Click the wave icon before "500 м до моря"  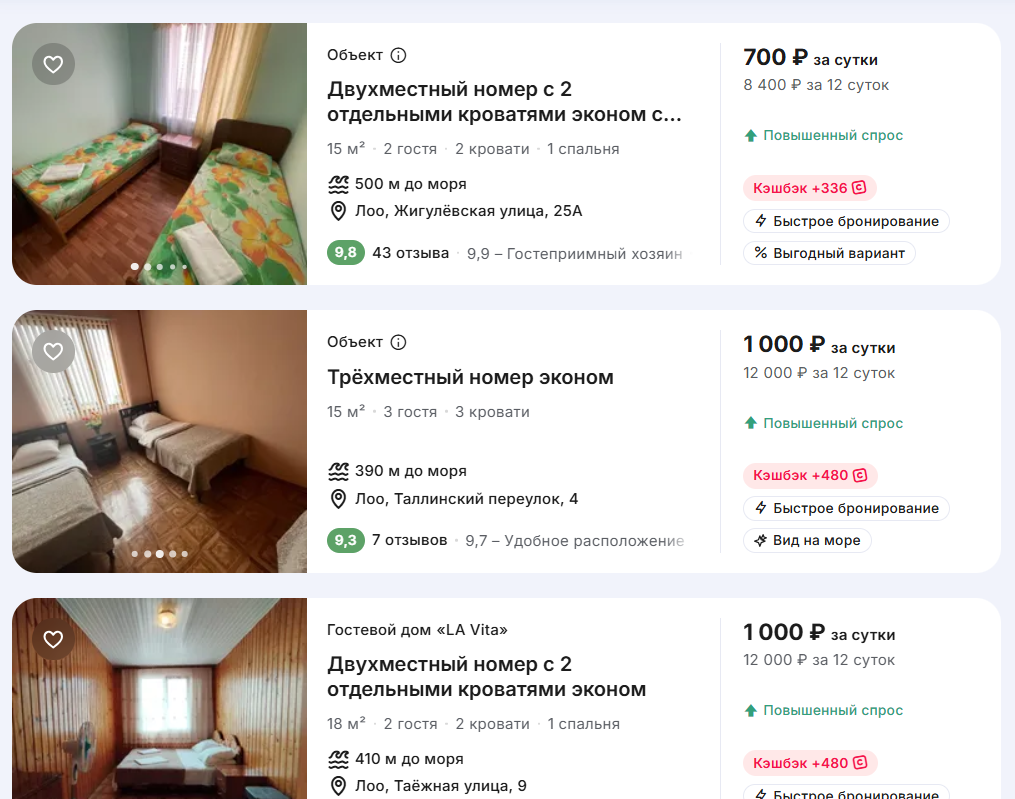[338, 183]
